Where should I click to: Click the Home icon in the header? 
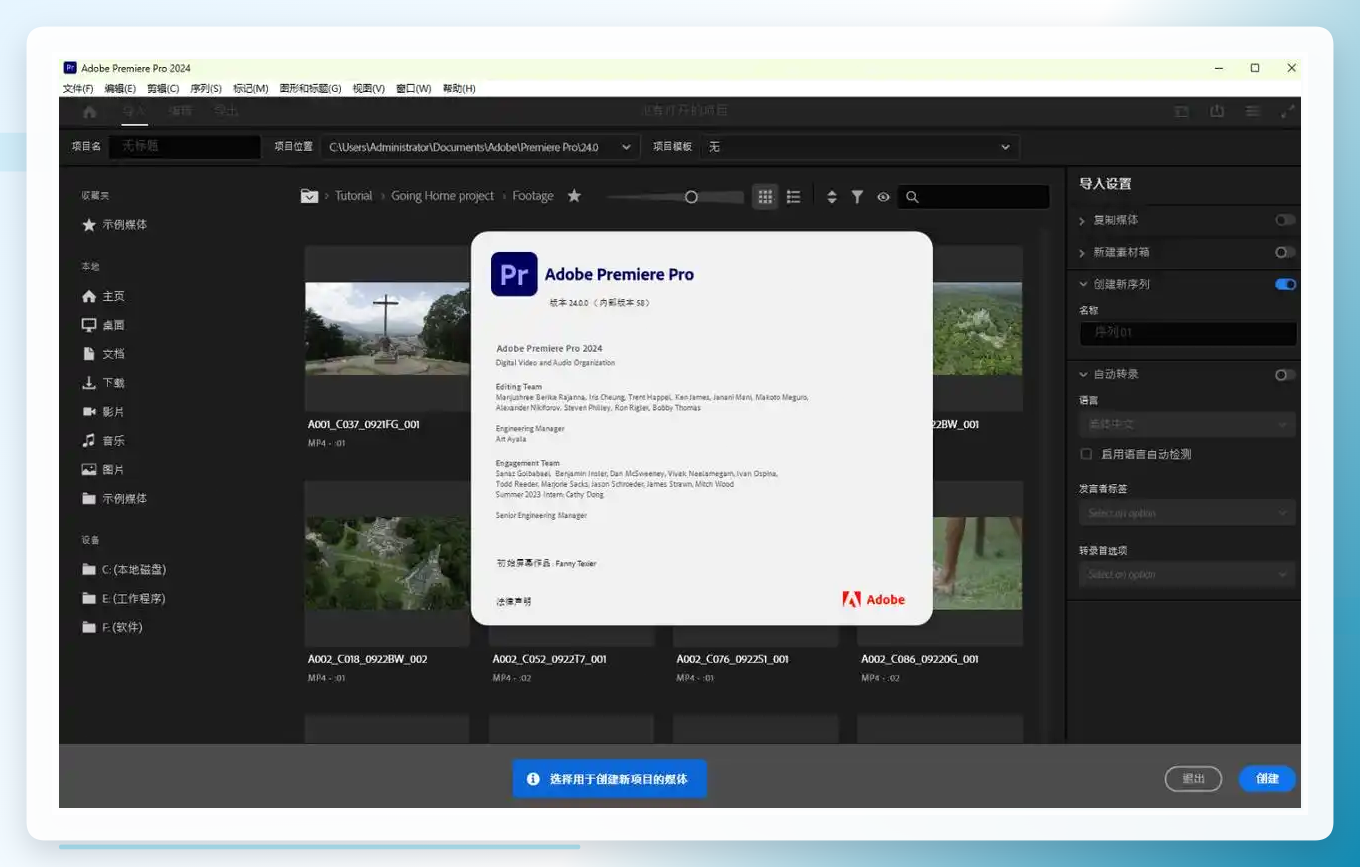[89, 112]
